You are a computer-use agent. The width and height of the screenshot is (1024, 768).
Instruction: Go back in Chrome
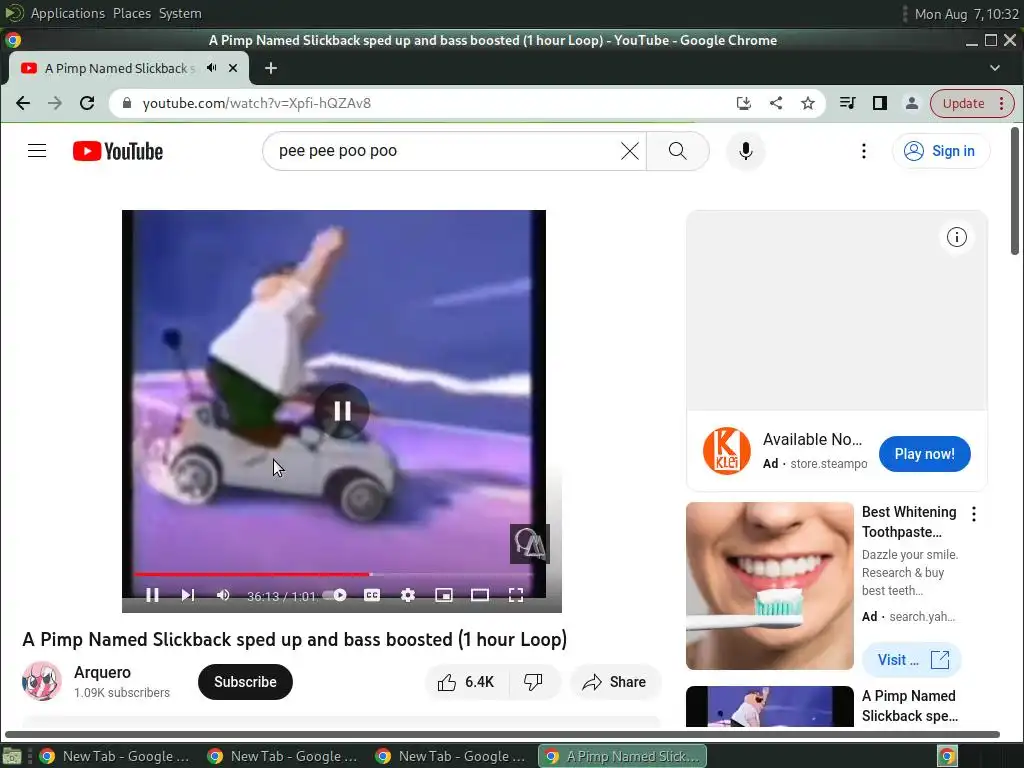23,103
